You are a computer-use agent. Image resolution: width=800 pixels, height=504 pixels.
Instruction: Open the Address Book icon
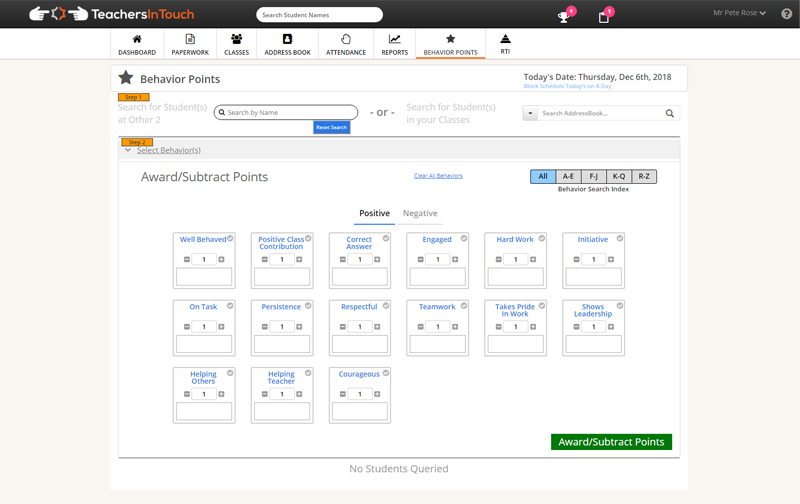point(288,39)
